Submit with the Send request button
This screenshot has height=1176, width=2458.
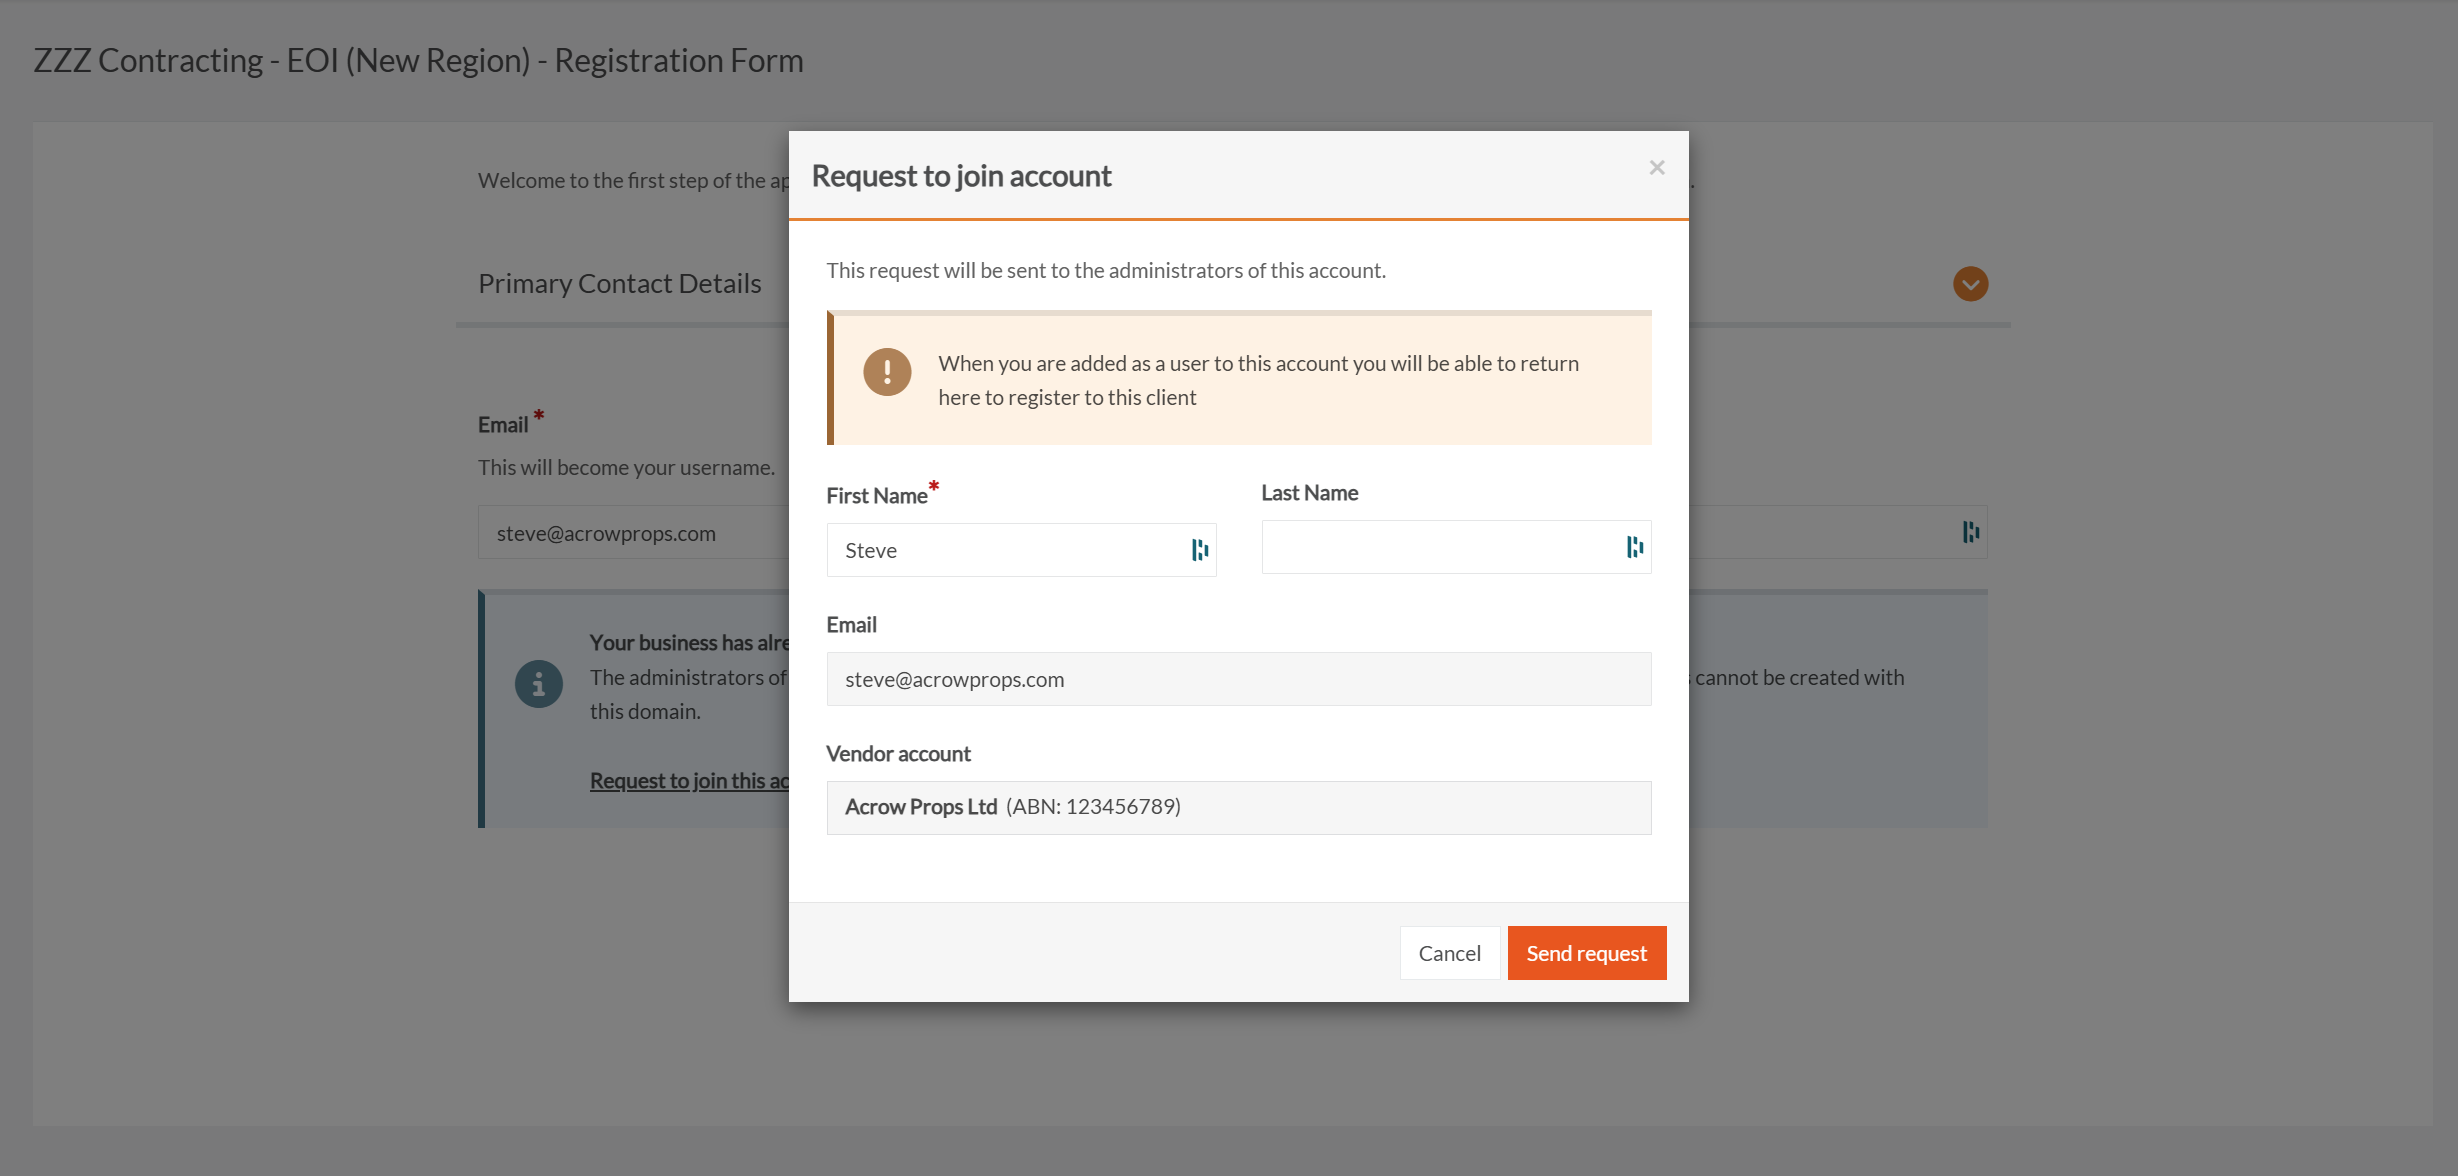coord(1586,953)
